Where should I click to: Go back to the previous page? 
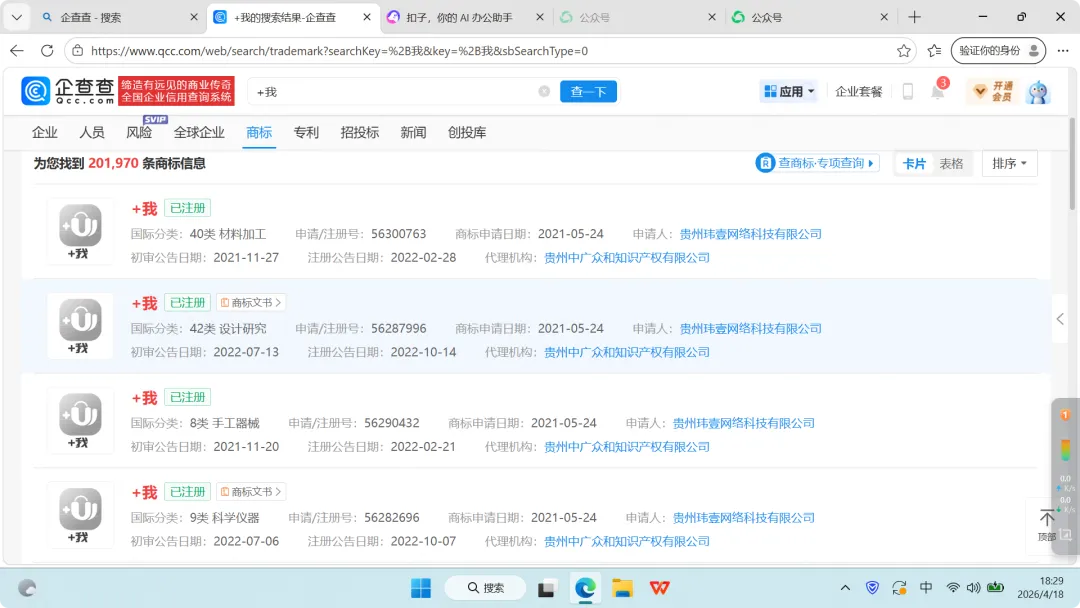[x=17, y=51]
